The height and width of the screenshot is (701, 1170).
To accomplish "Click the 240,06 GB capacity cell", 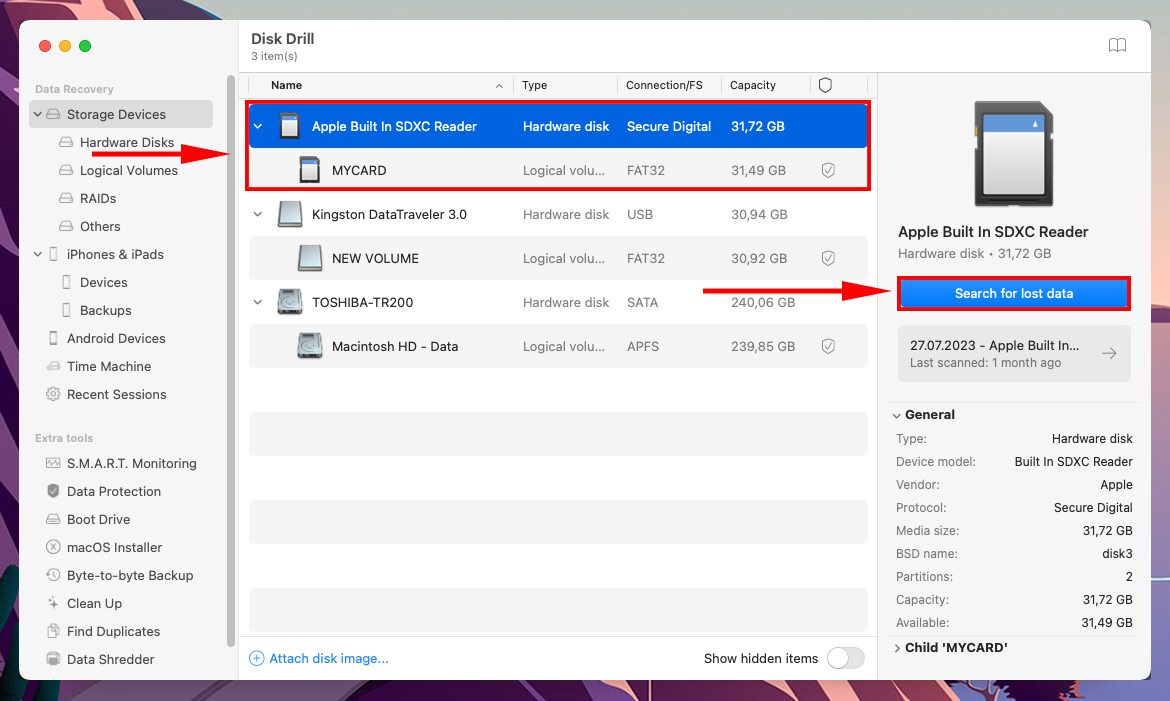I will (x=763, y=302).
